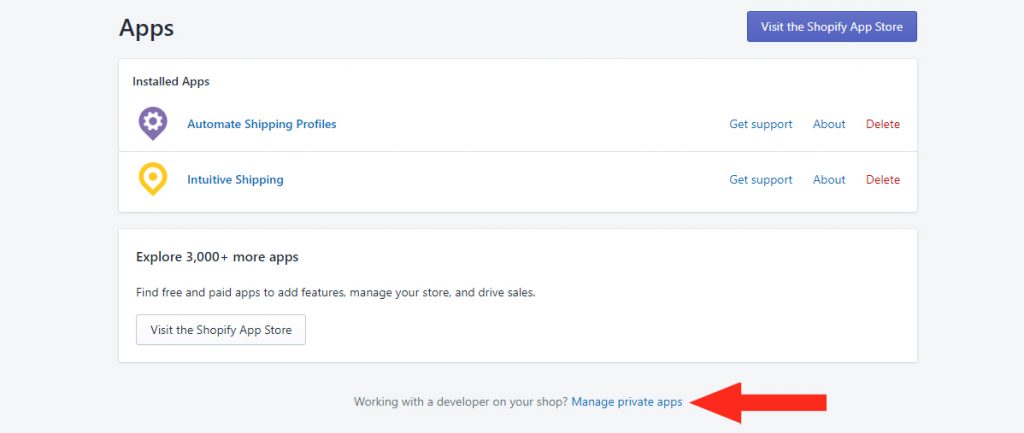Image resolution: width=1024 pixels, height=433 pixels.
Task: Open the Intuitive Shipping app
Action: (x=235, y=180)
